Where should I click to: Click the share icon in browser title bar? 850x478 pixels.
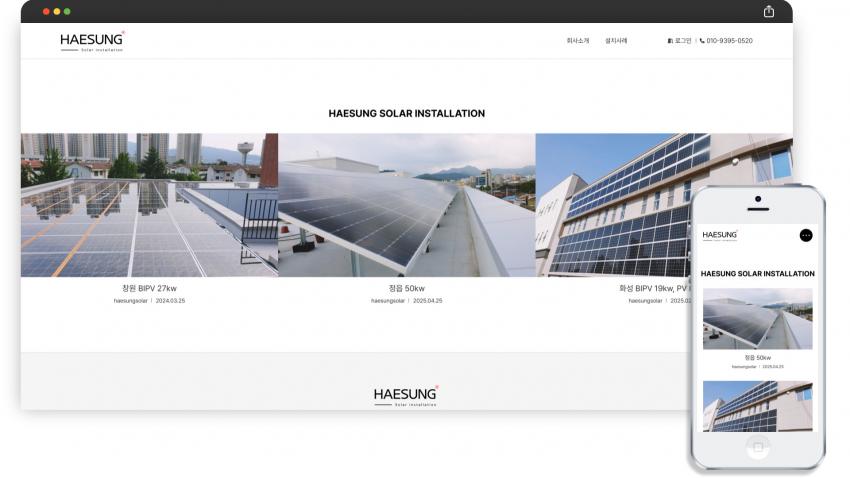(x=769, y=11)
